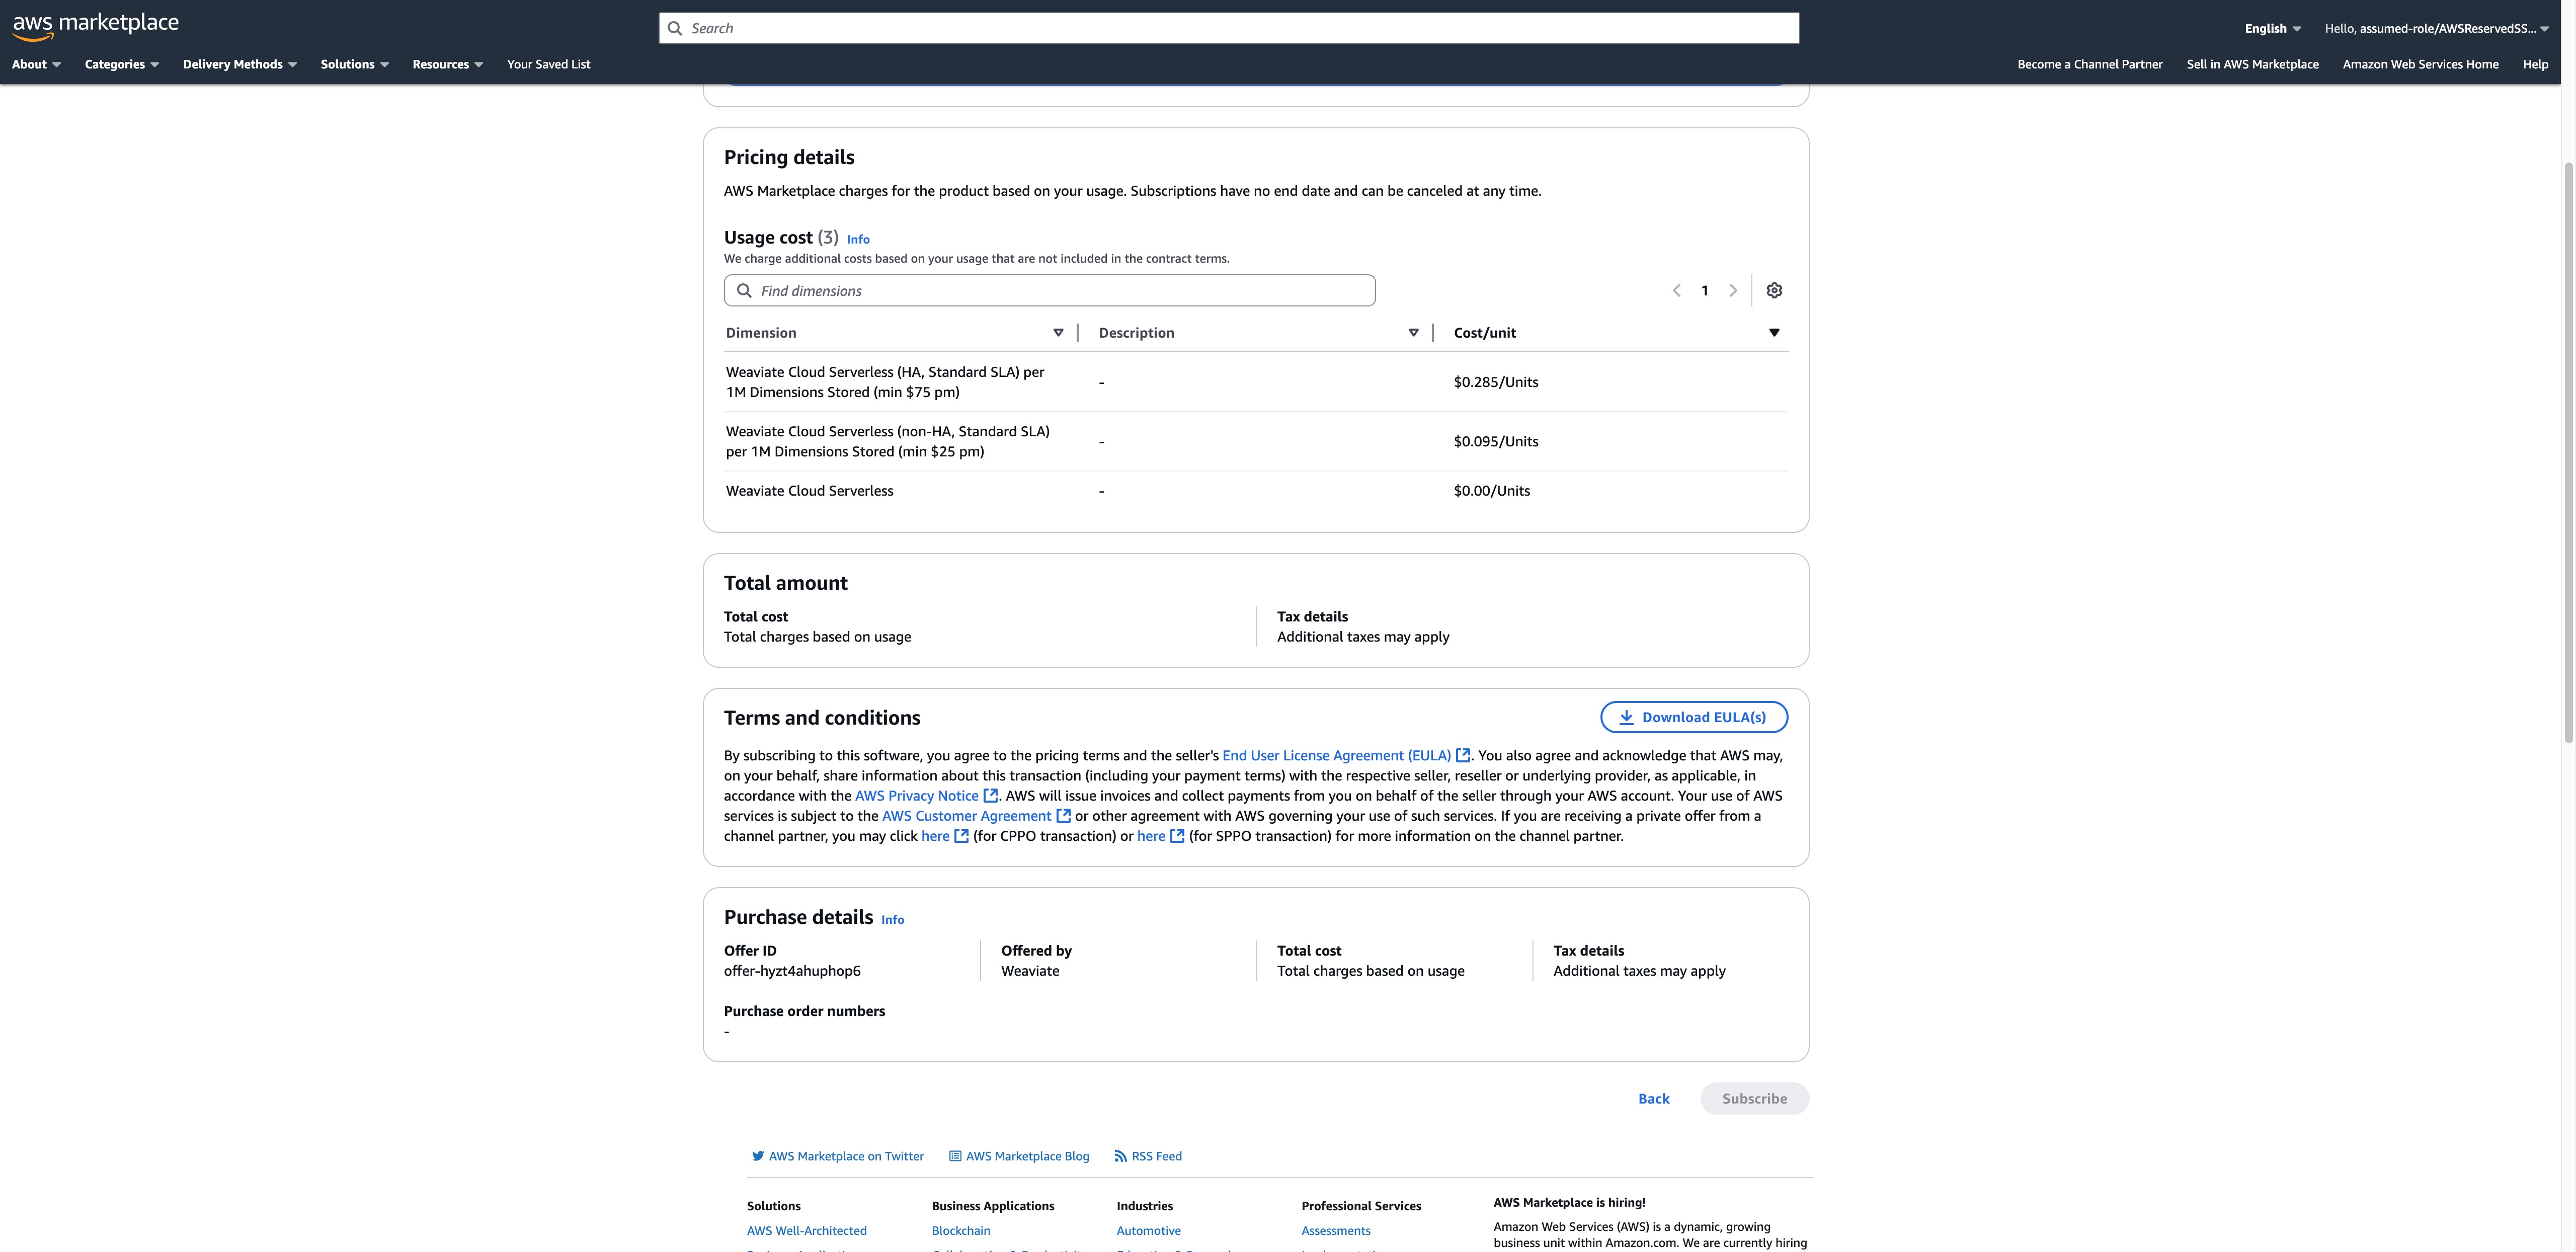Go to previous page of usage costs
This screenshot has width=2576, height=1252.
[x=1677, y=291]
